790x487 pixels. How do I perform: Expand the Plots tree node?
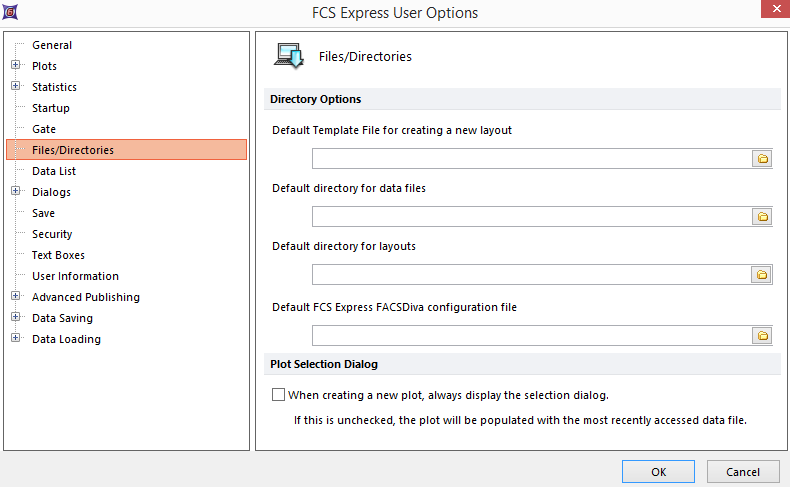click(x=16, y=66)
